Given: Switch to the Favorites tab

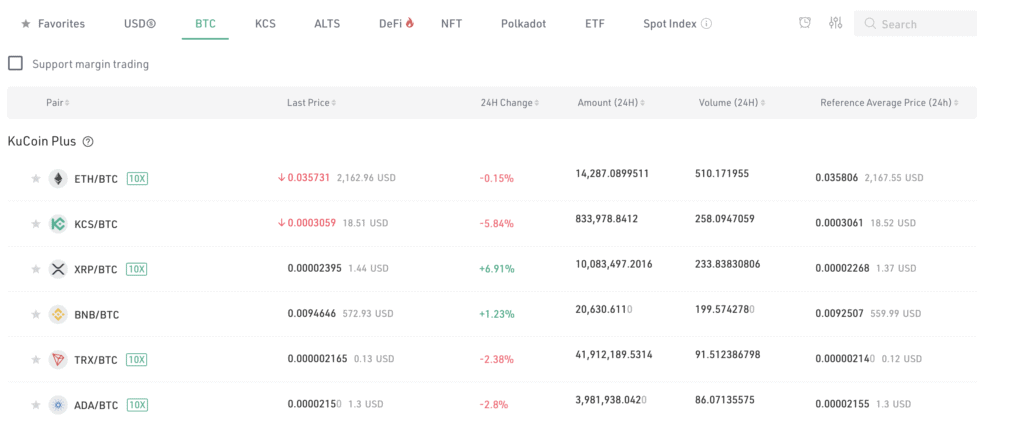Looking at the screenshot, I should click(x=53, y=24).
